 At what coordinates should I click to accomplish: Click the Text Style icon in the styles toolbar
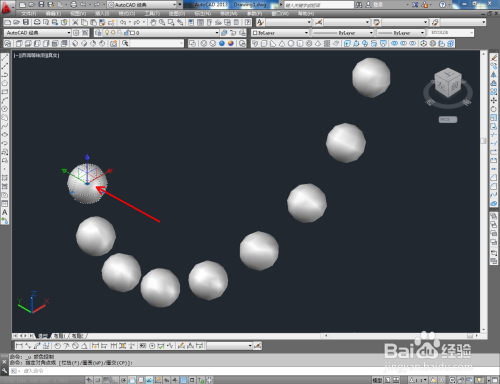pyautogui.click(x=260, y=22)
